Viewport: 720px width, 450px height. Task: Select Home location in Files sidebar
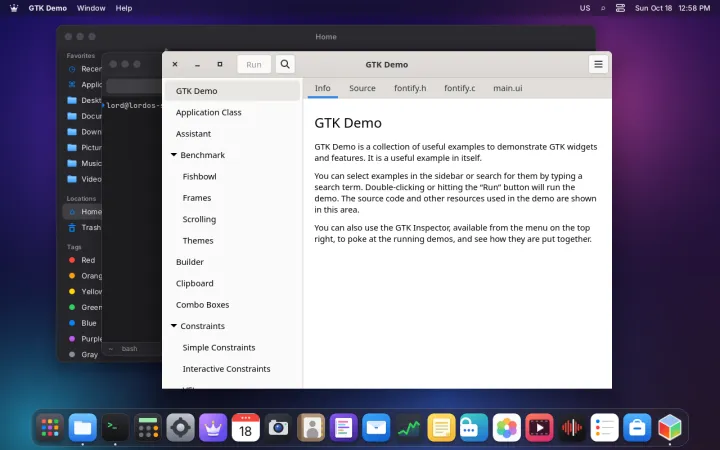(82, 212)
